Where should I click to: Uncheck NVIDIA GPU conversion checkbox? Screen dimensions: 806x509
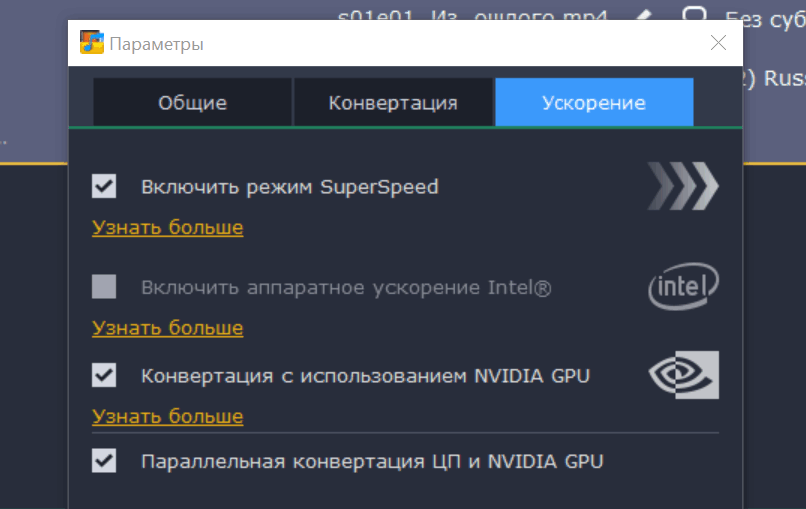tap(104, 375)
